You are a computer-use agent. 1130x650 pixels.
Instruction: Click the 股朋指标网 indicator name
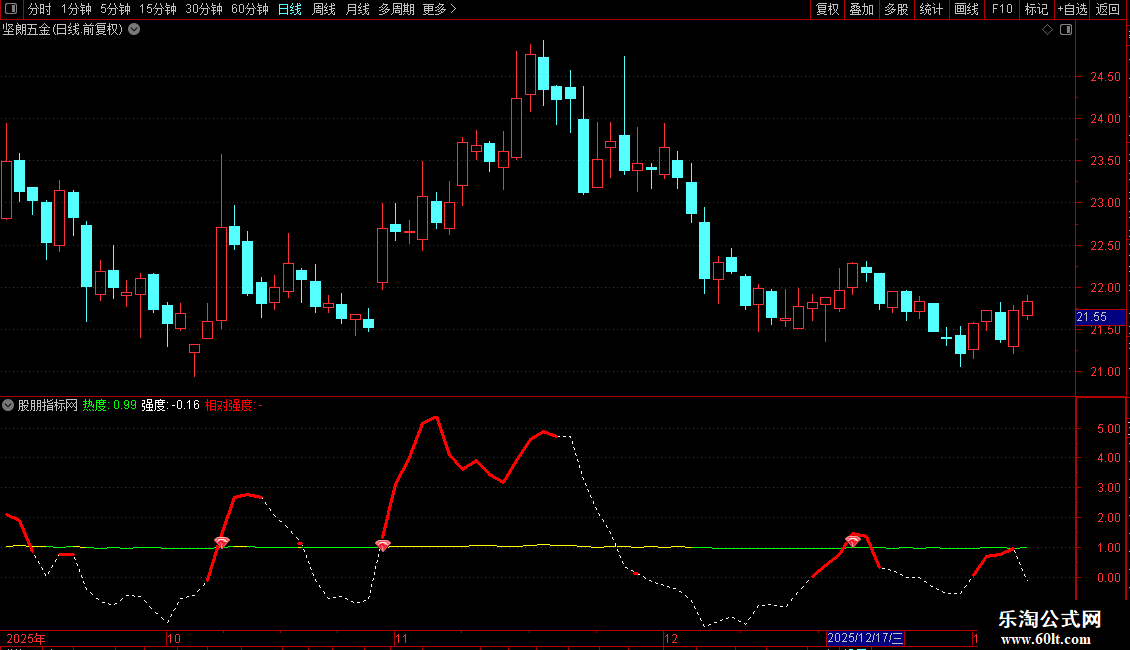[x=48, y=405]
